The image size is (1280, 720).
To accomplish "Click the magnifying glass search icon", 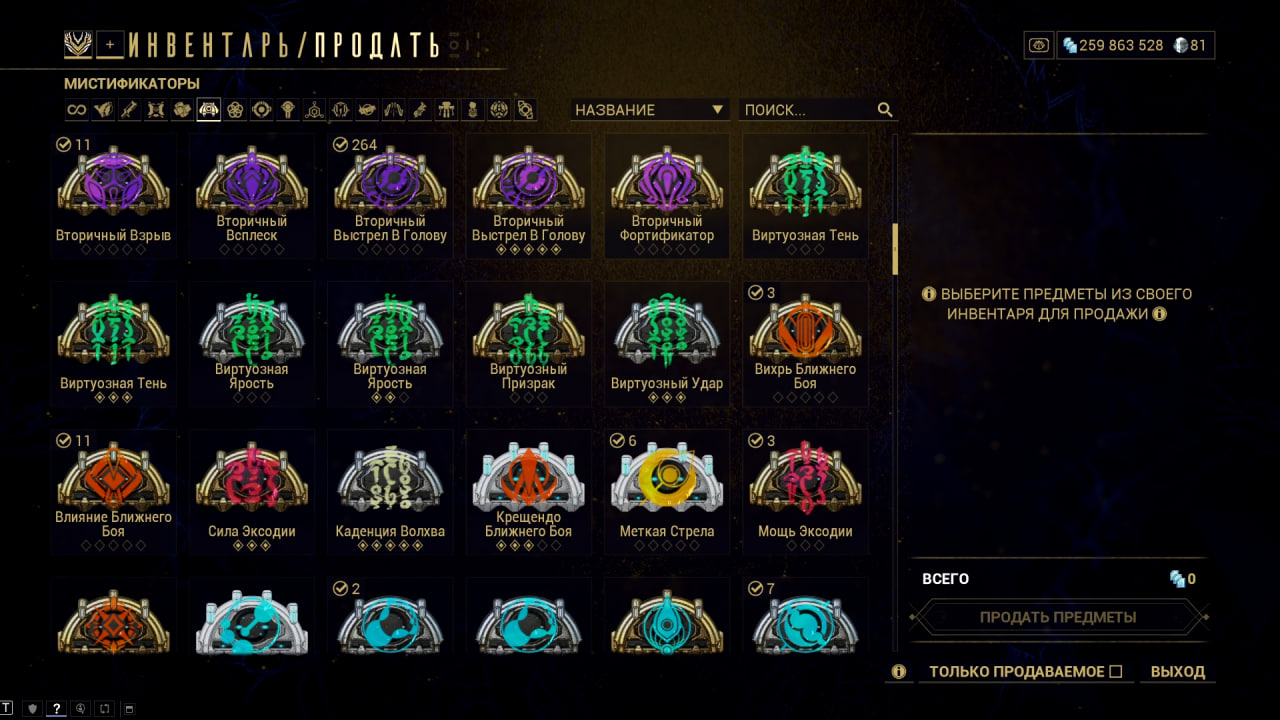I will tap(885, 110).
